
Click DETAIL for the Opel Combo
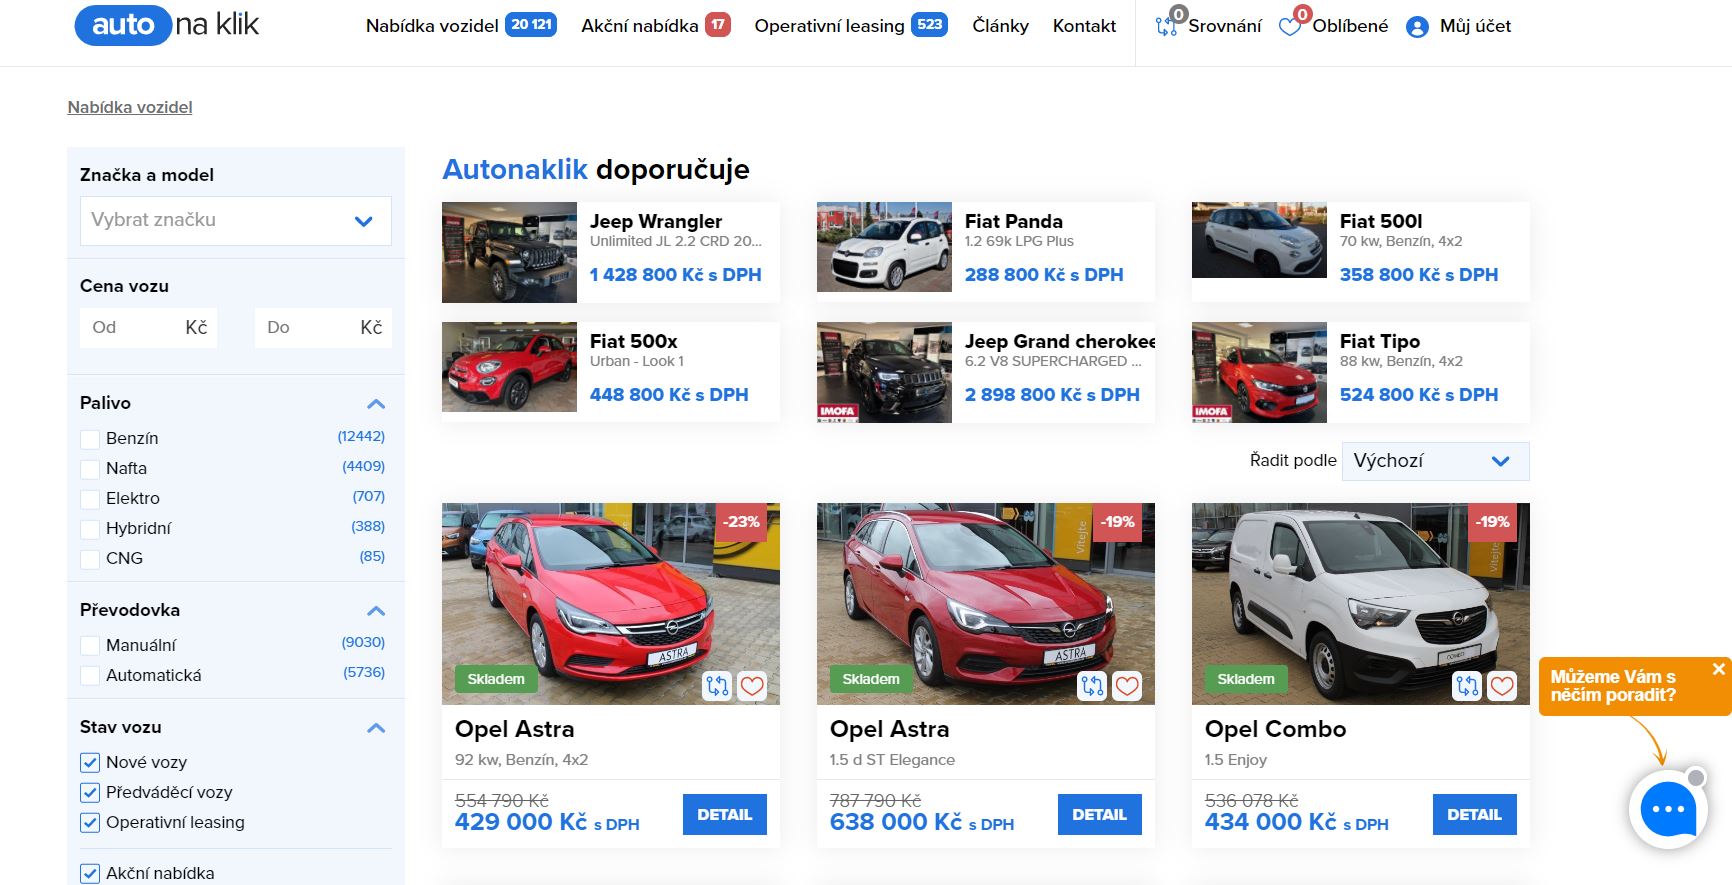coord(1475,815)
